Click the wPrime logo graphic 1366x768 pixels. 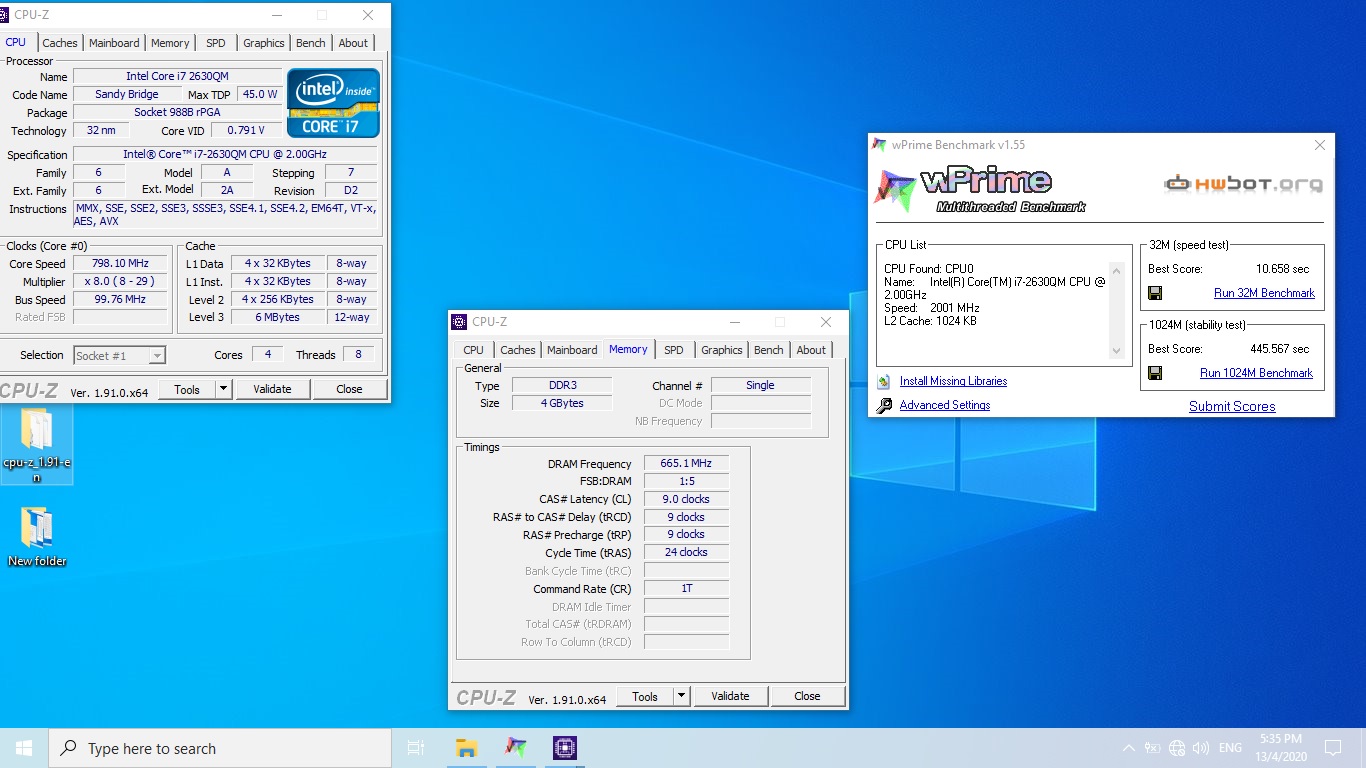coord(979,191)
